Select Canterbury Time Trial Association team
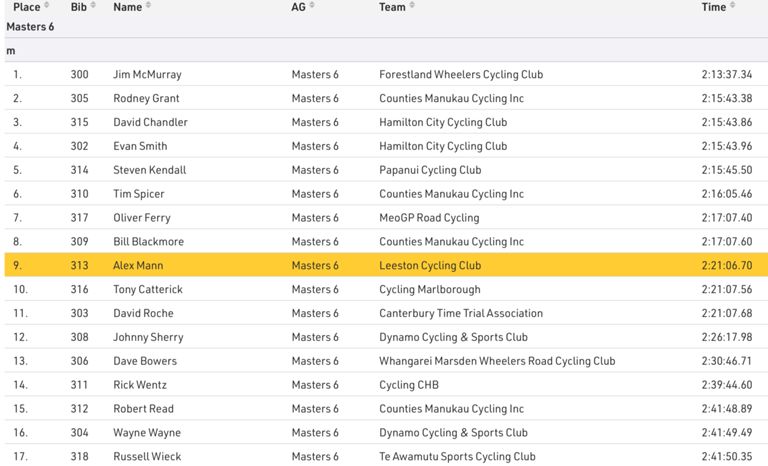This screenshot has width=768, height=466. (461, 313)
